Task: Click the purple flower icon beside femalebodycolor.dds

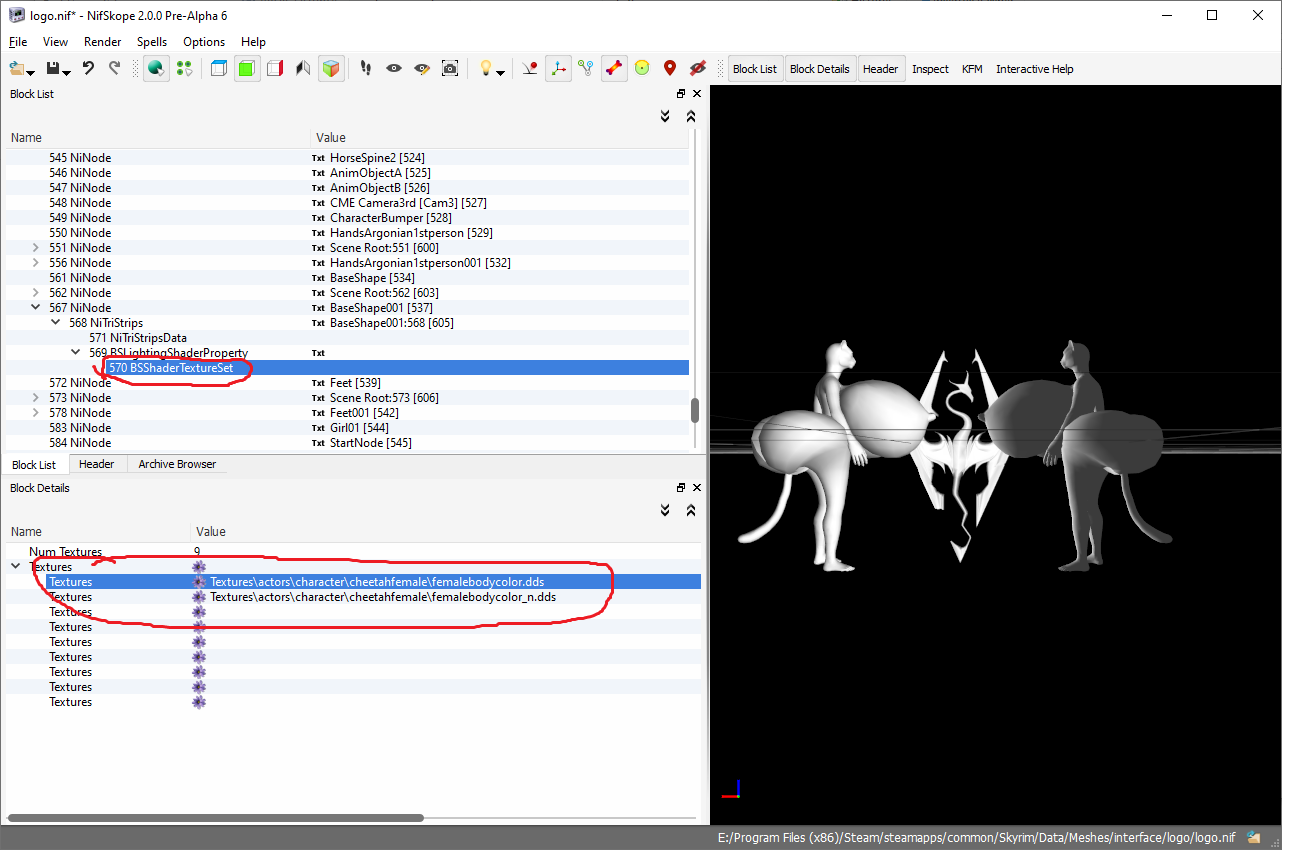Action: pyautogui.click(x=199, y=582)
